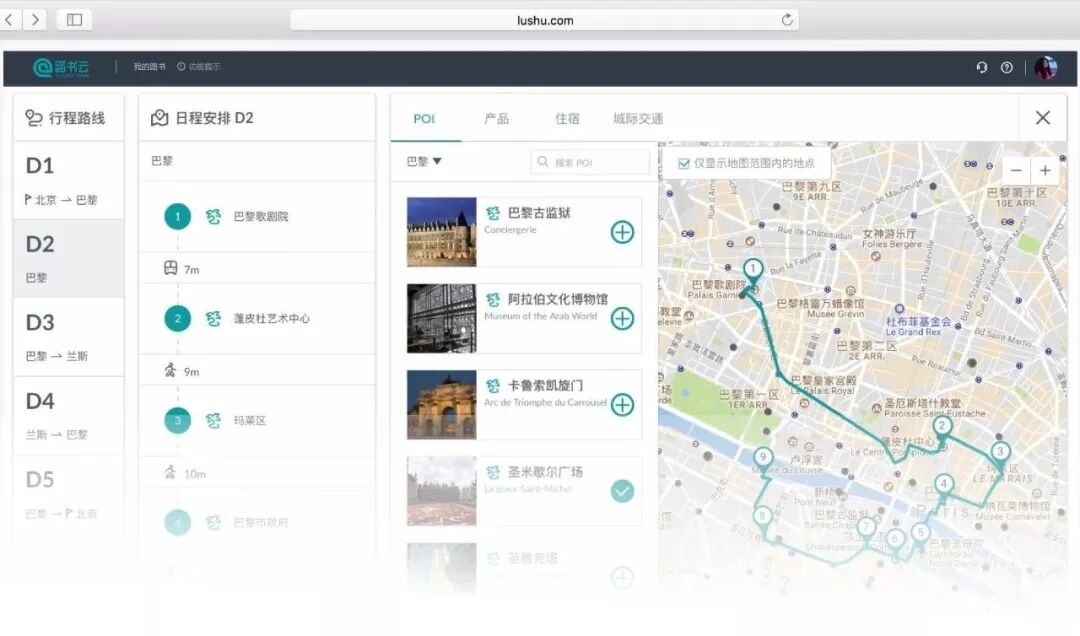This screenshot has width=1080, height=636.
Task: Click the 巴黎古监狱 title
Action: click(539, 213)
